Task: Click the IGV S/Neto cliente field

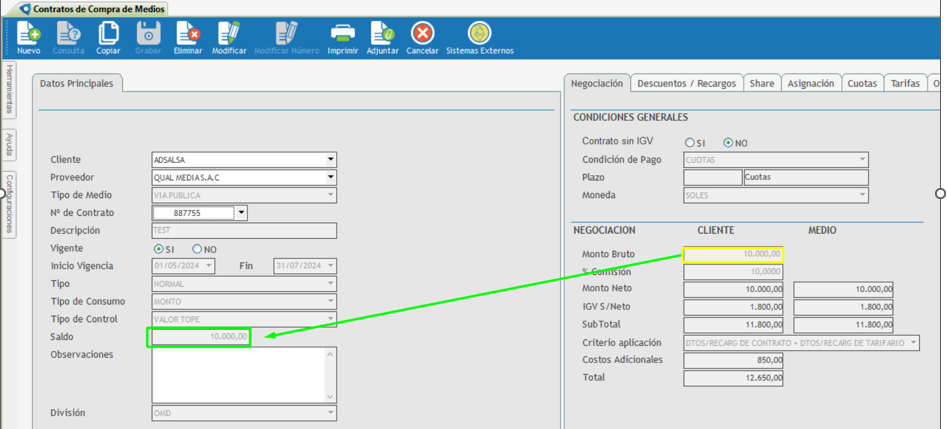Action: (734, 308)
